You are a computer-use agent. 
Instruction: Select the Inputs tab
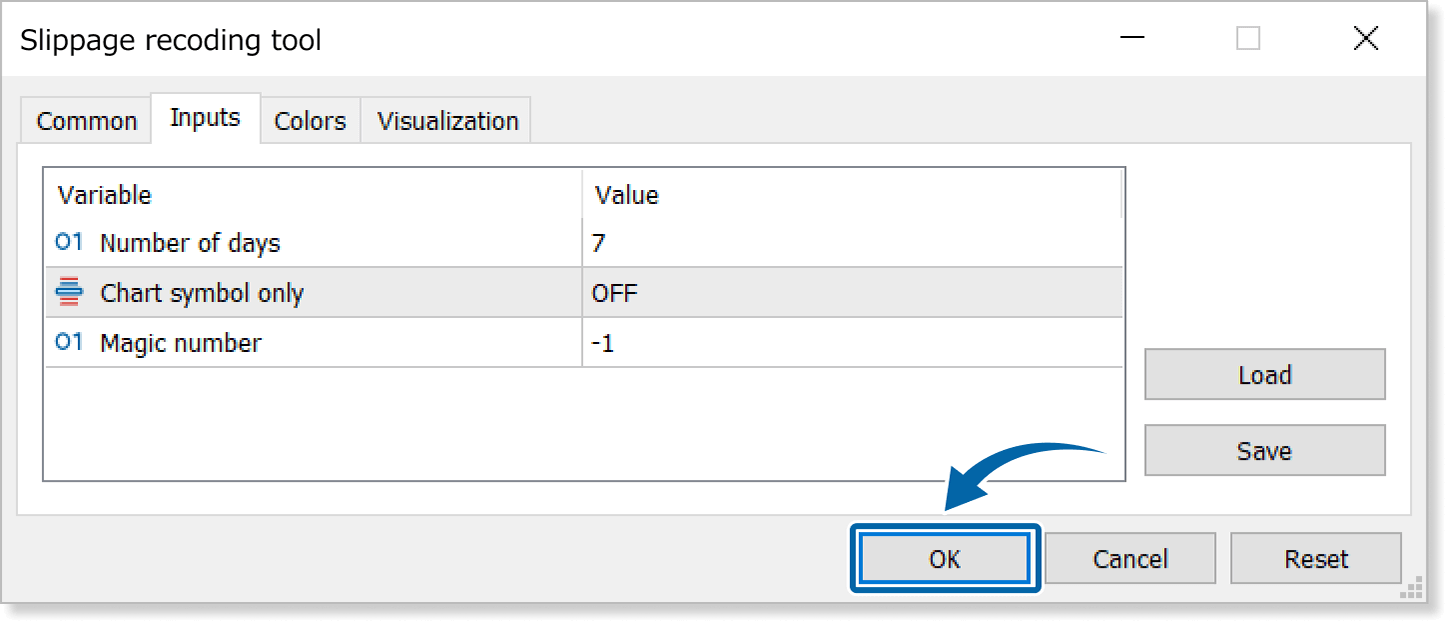pos(205,118)
